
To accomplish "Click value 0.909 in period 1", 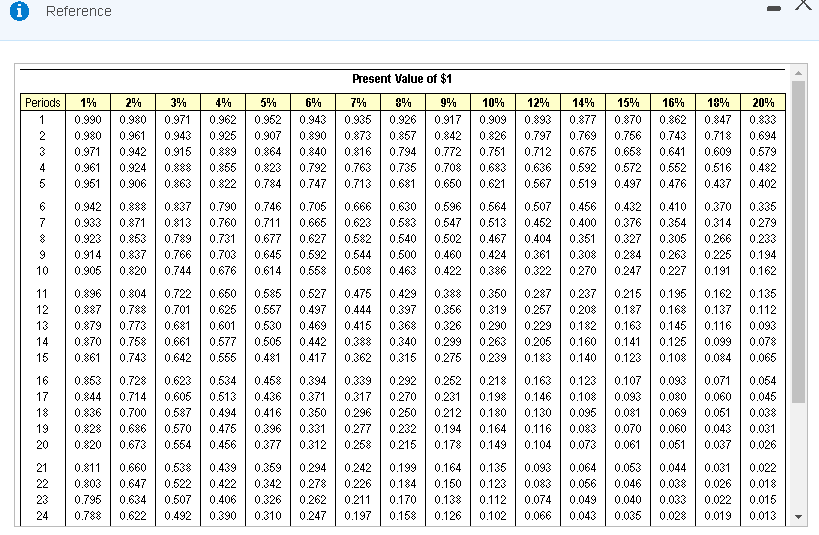I will tap(493, 120).
